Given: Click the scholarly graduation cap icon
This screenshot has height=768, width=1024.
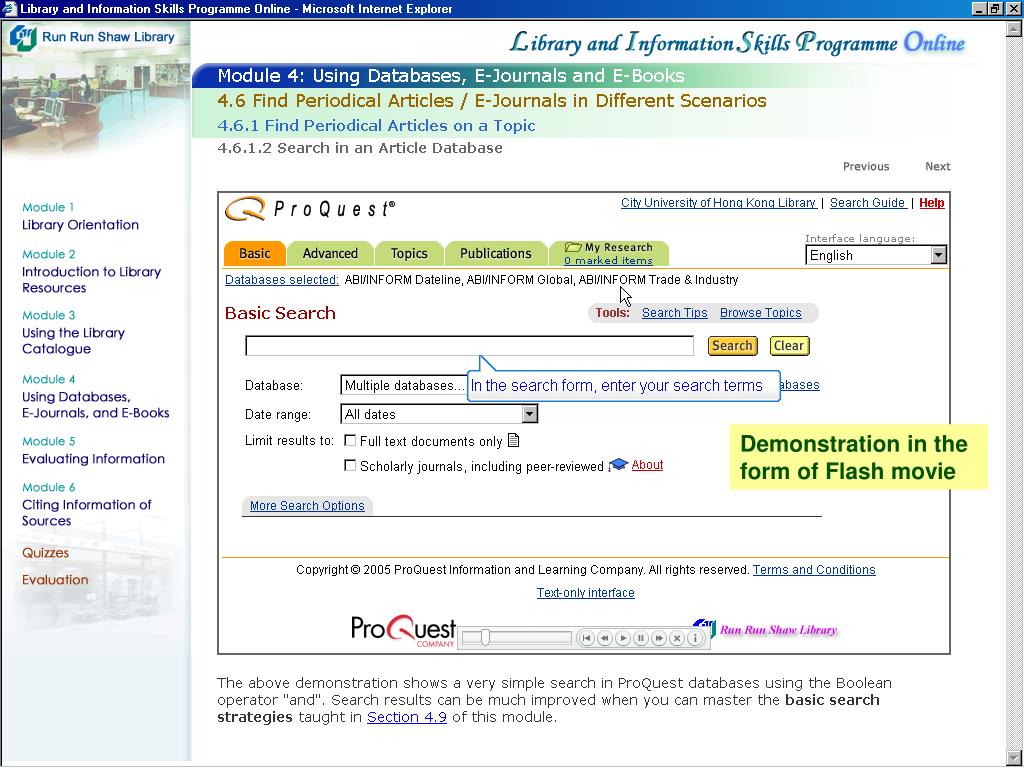Looking at the screenshot, I should coord(618,464).
